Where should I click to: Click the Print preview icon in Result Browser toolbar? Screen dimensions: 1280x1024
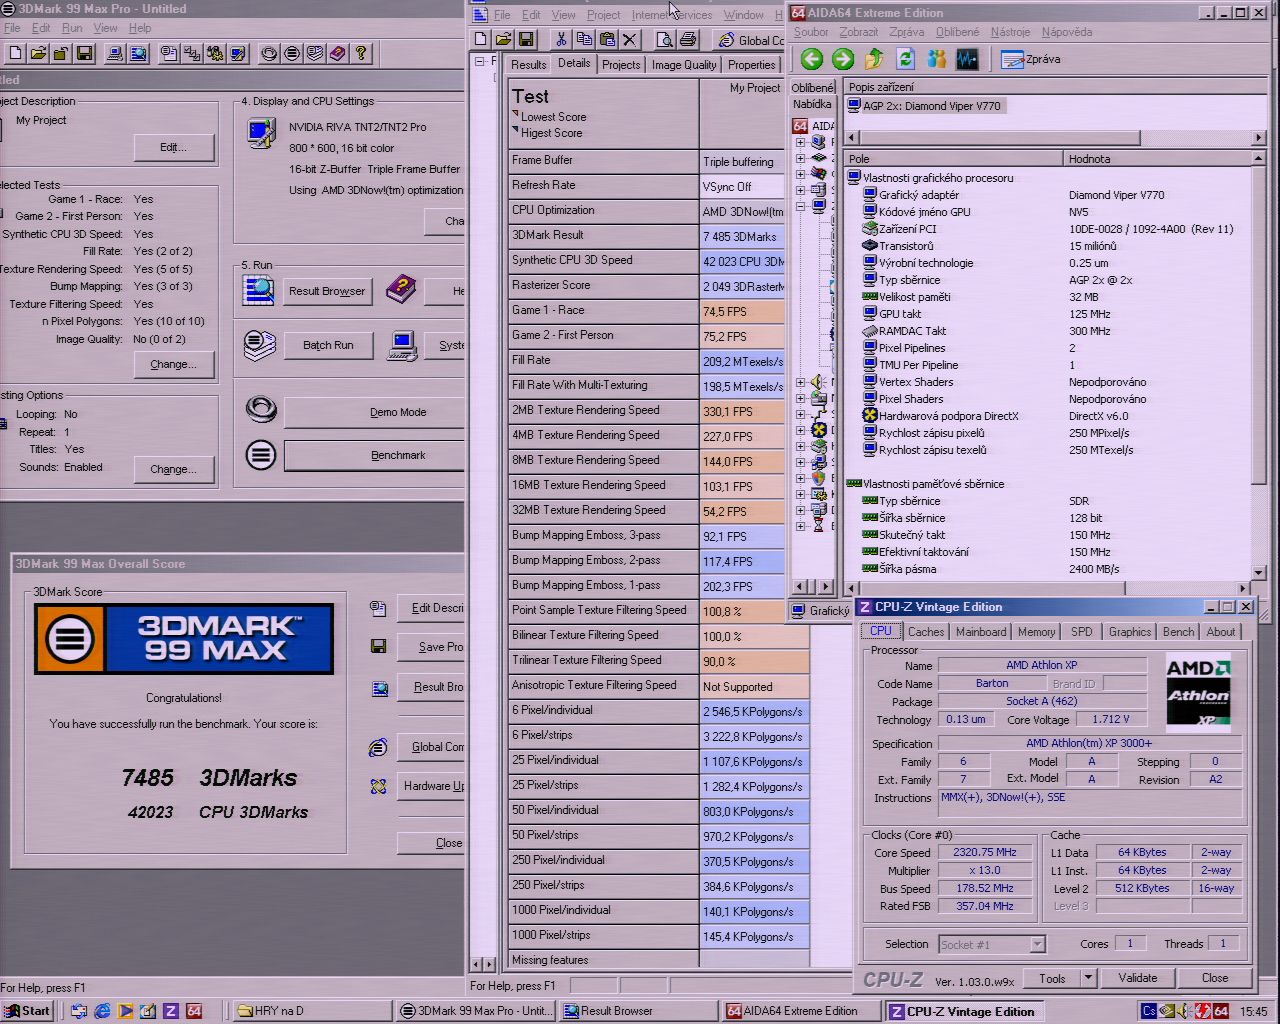pos(665,39)
